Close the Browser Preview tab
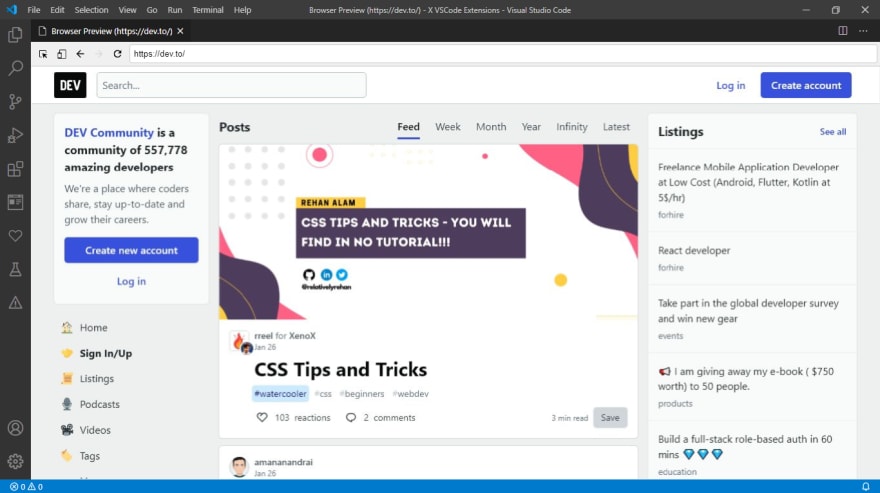880x493 pixels. pyautogui.click(x=180, y=31)
